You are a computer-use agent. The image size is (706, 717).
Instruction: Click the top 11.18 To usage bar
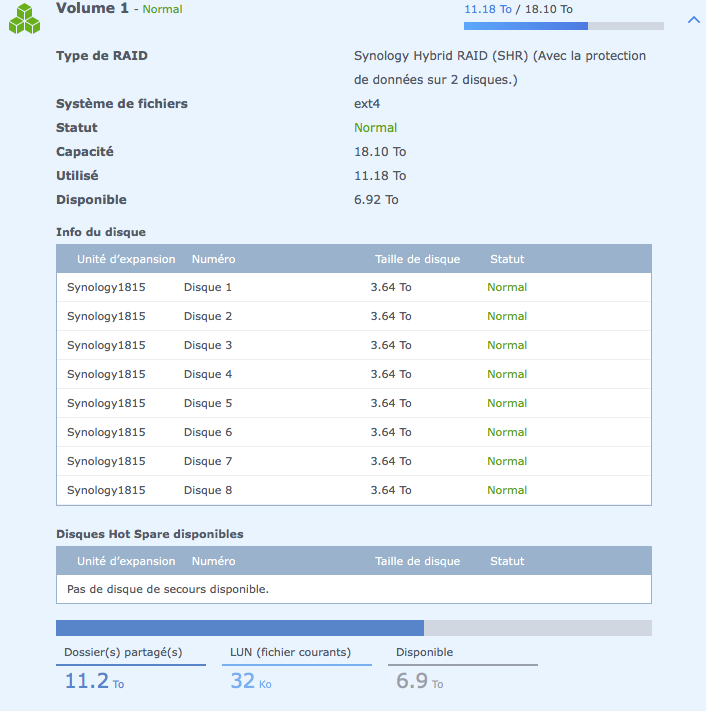(x=563, y=26)
